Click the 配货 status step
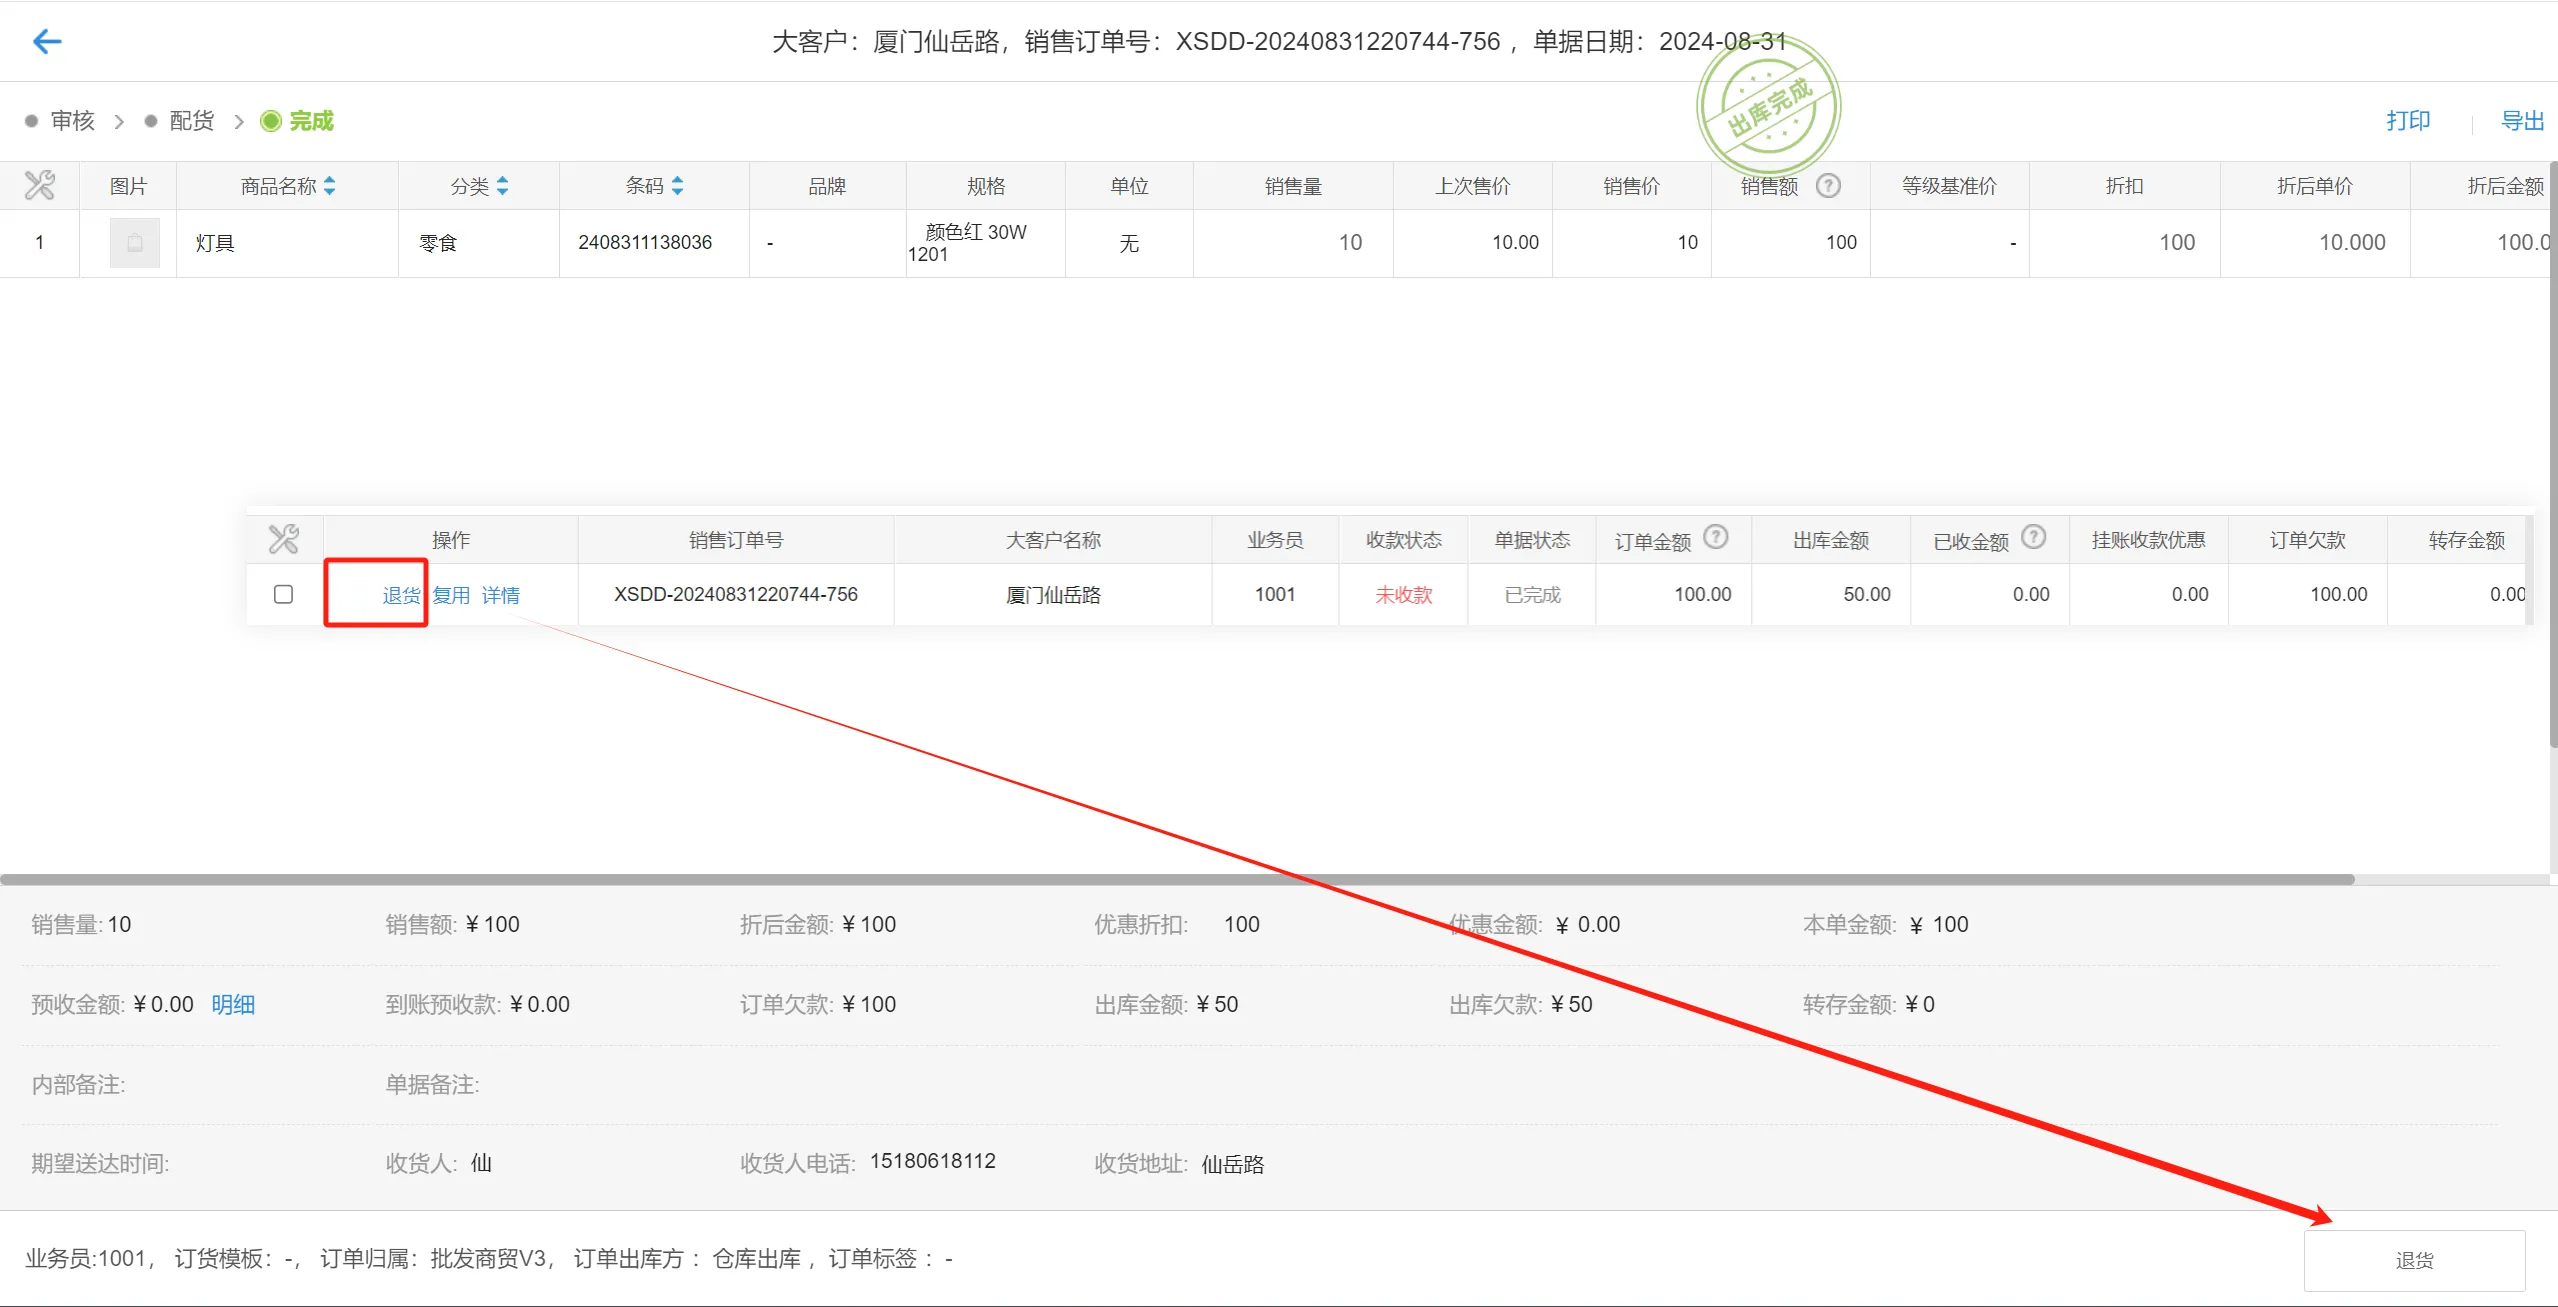The image size is (2558, 1307). (x=191, y=120)
